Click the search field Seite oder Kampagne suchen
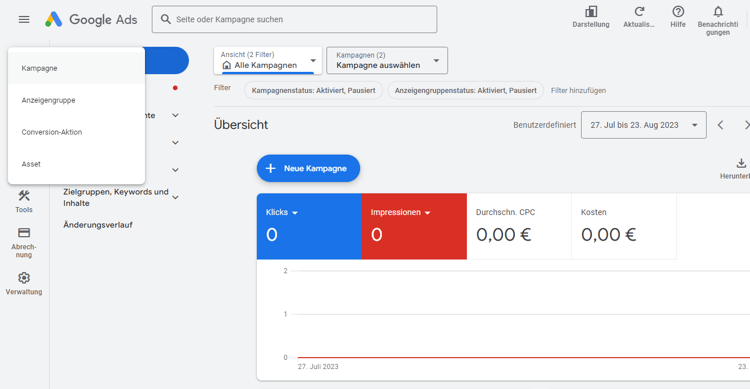This screenshot has height=389, width=750. (x=294, y=20)
